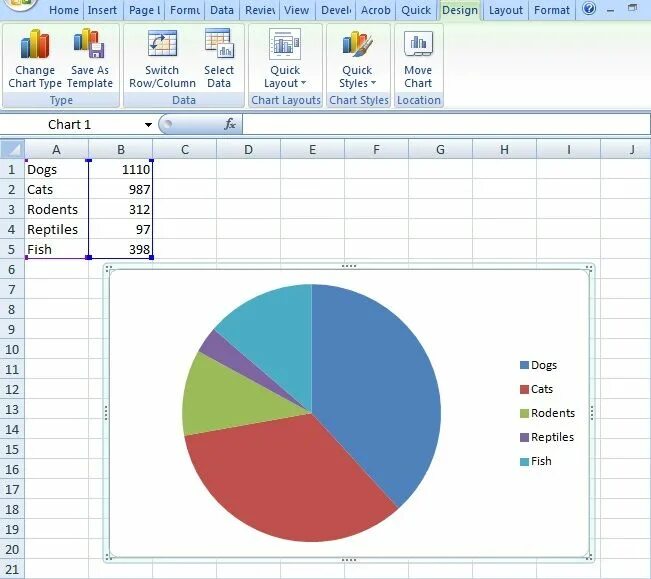Viewport: 651px width, 579px height.
Task: Click the chart's top-center resize handle
Action: pos(349,266)
